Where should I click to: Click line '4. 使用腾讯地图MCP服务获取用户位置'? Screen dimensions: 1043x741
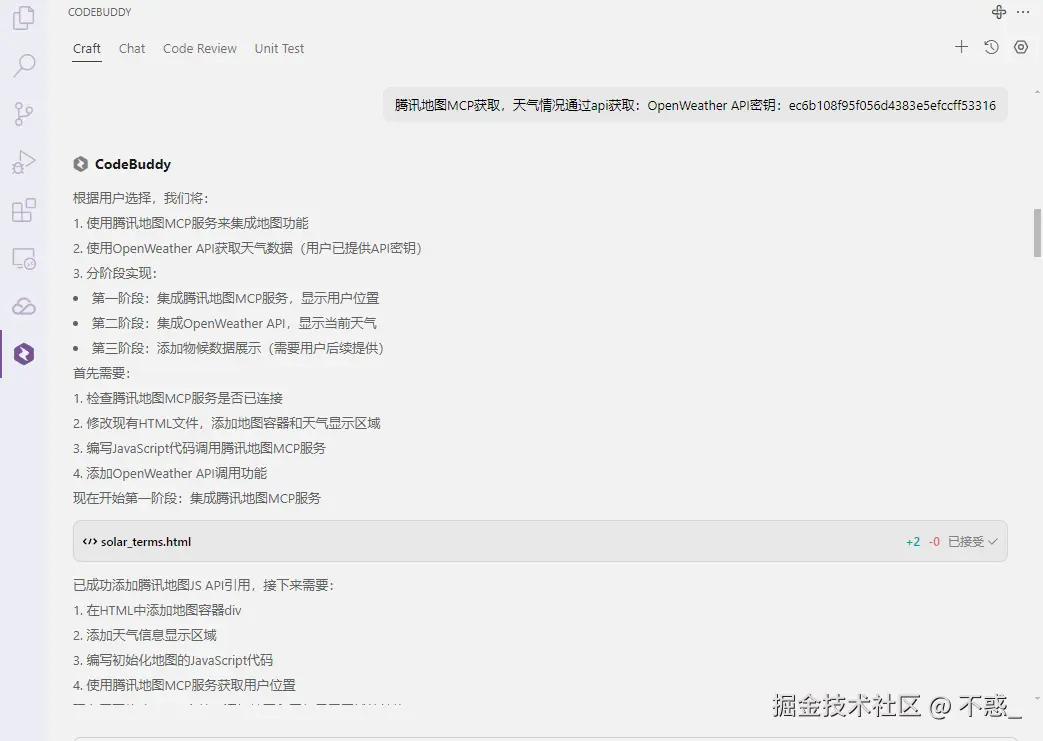184,685
